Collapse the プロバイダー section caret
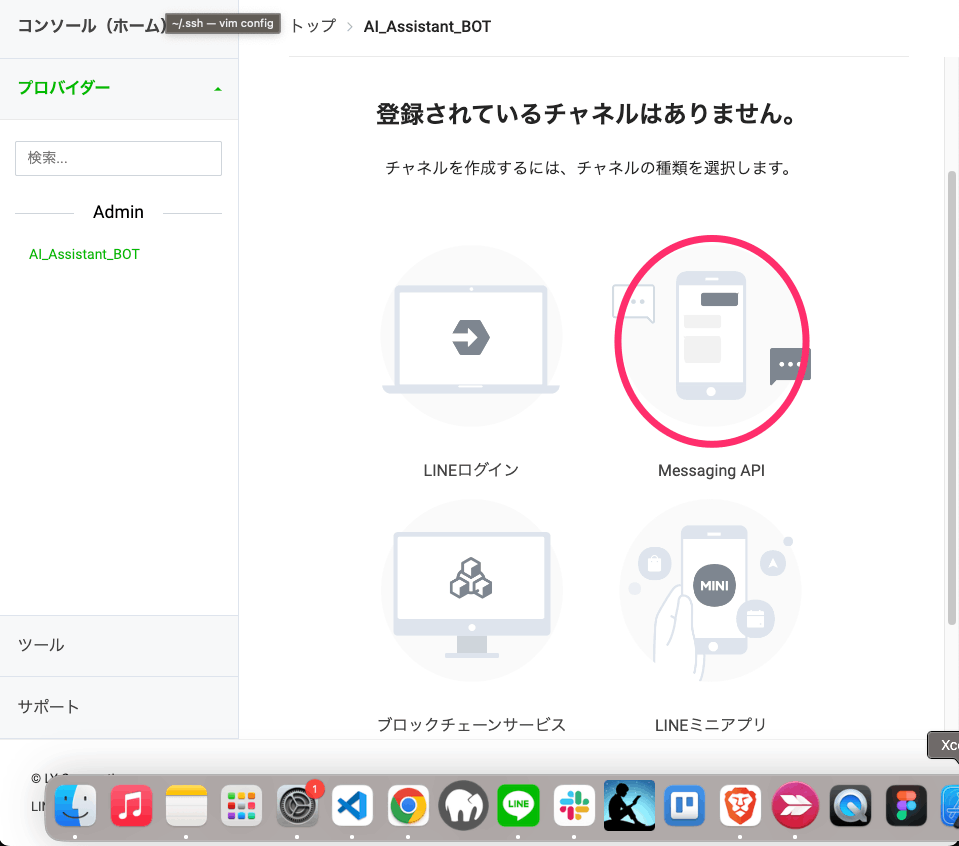Image resolution: width=959 pixels, height=846 pixels. pyautogui.click(x=218, y=89)
